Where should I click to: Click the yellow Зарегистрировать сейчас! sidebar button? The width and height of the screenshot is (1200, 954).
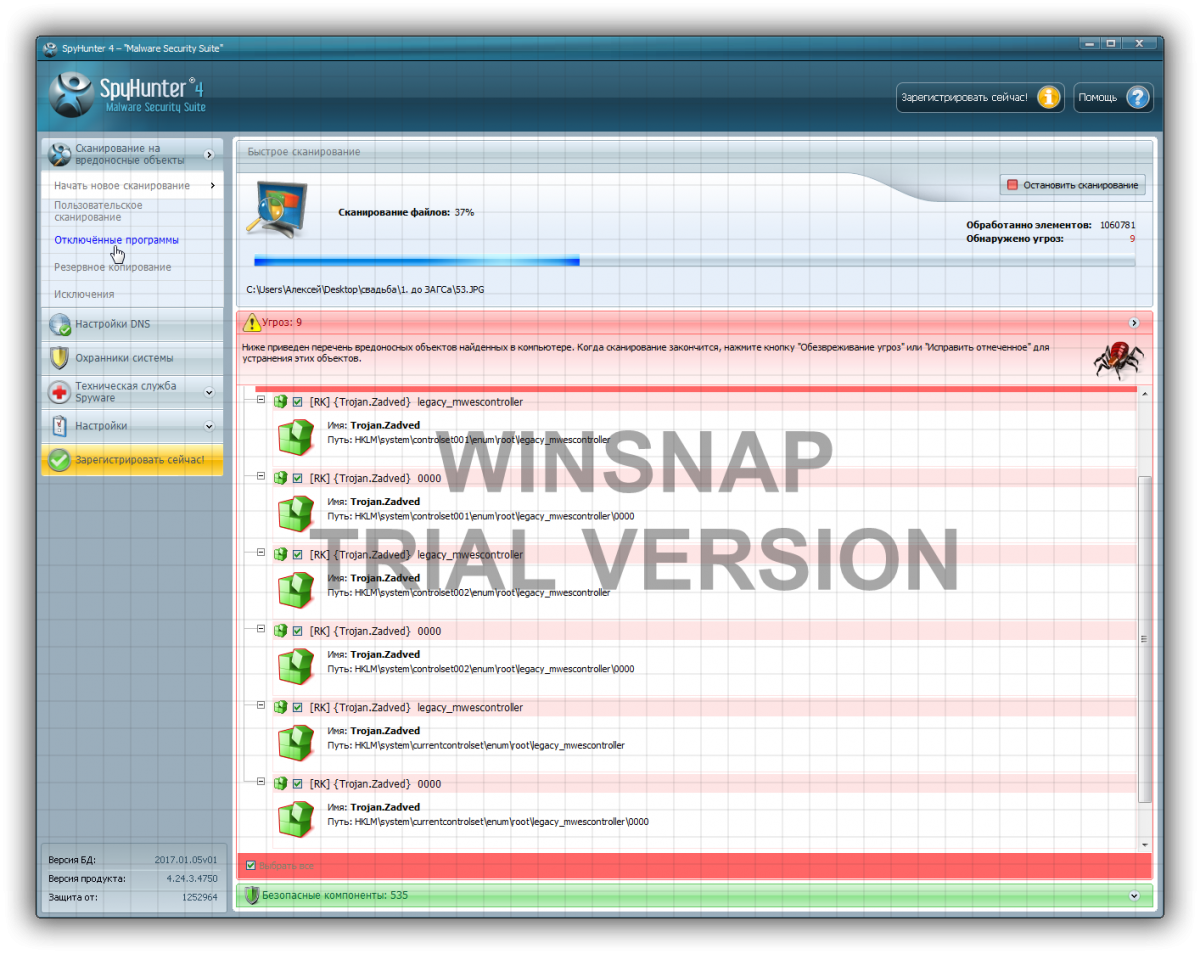click(132, 460)
